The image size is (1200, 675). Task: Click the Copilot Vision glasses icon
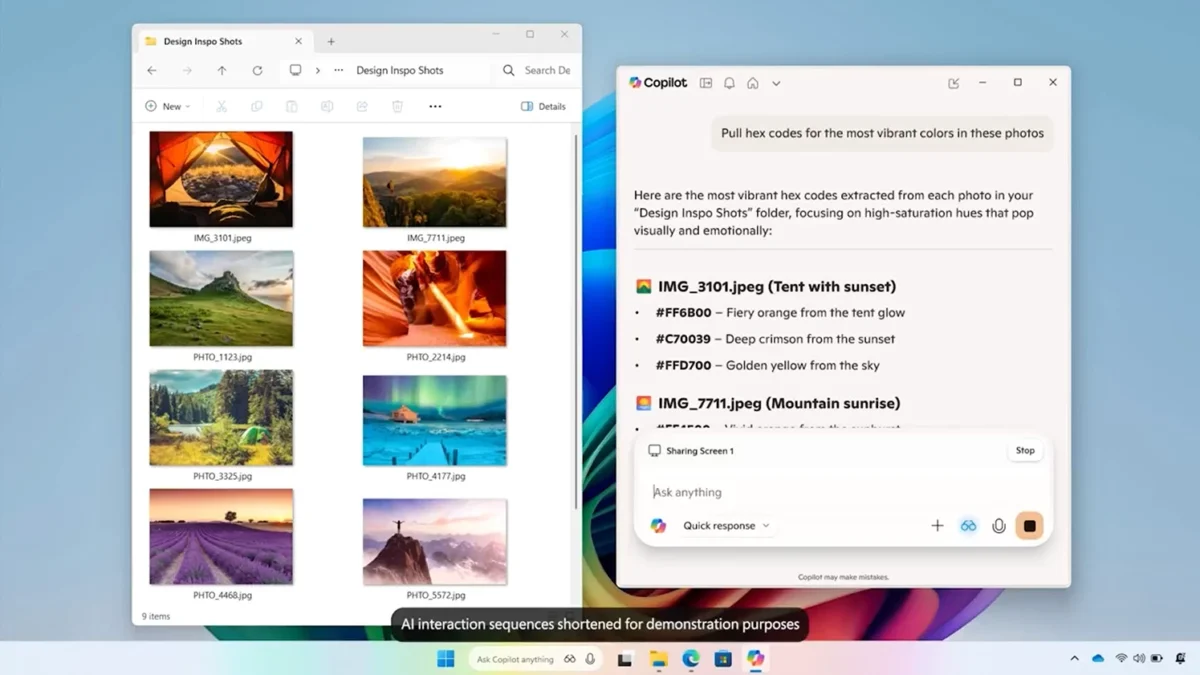point(968,526)
